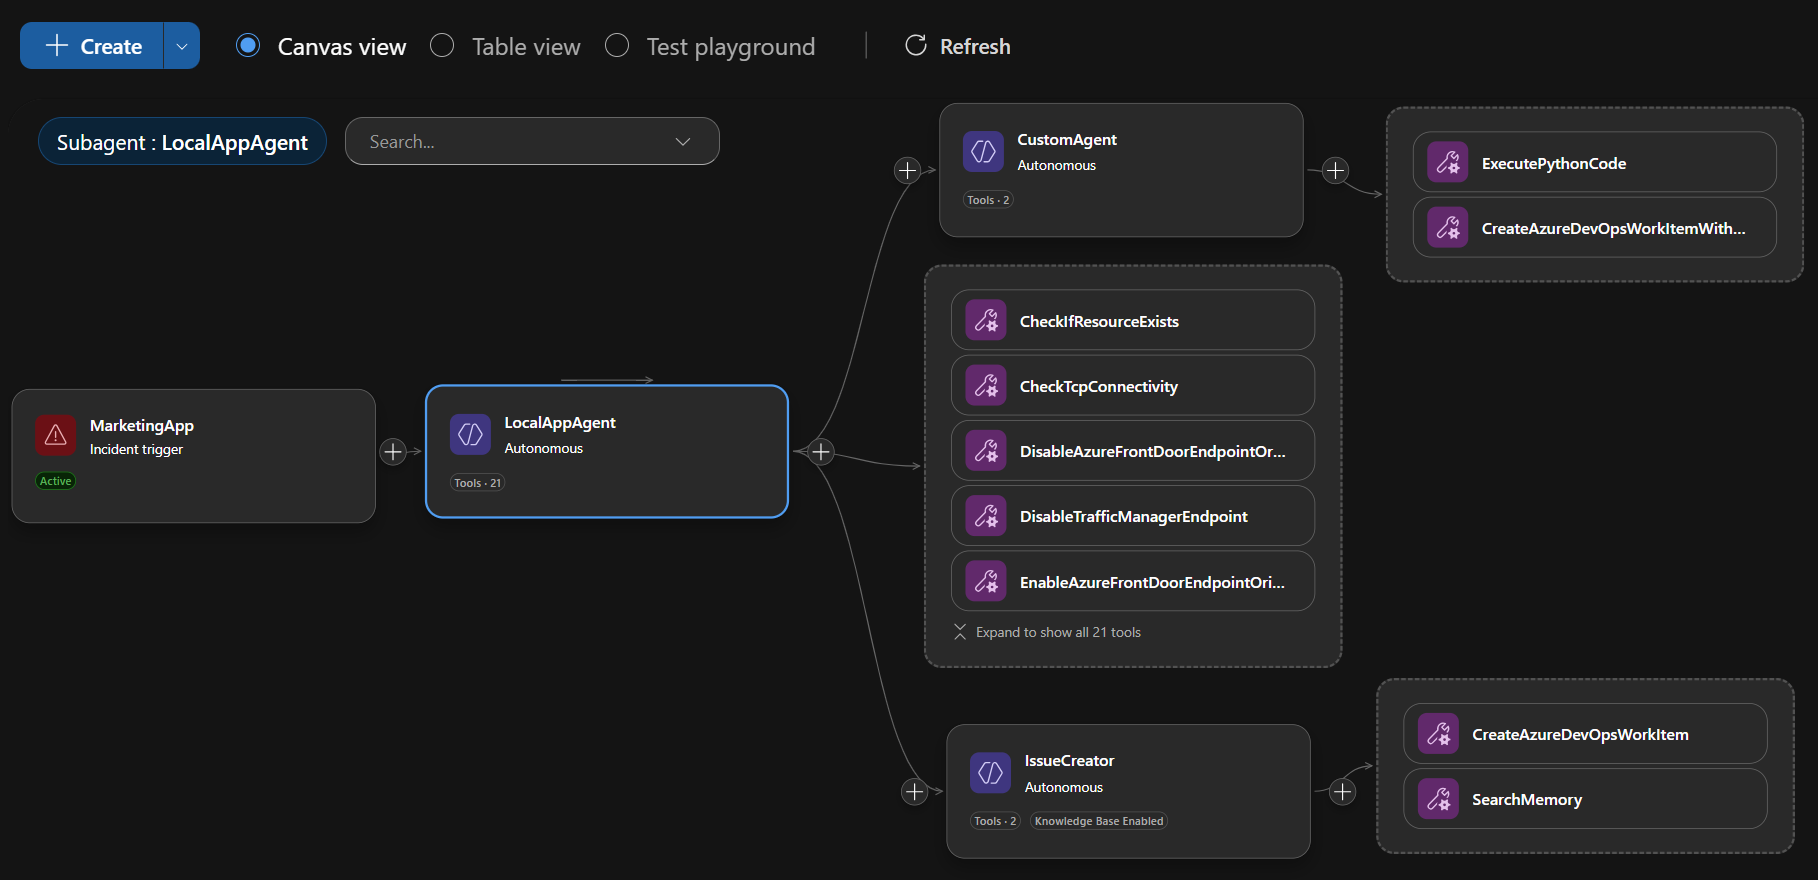Select the Test playground radio option
1818x880 pixels.
(617, 46)
